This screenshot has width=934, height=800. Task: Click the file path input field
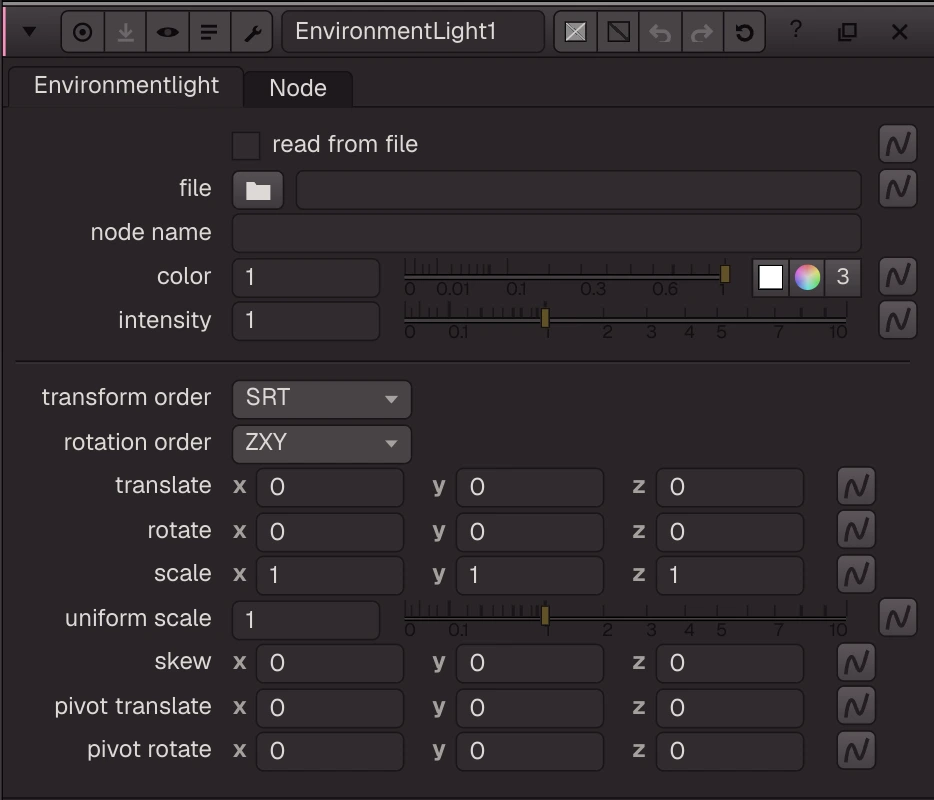click(x=578, y=190)
